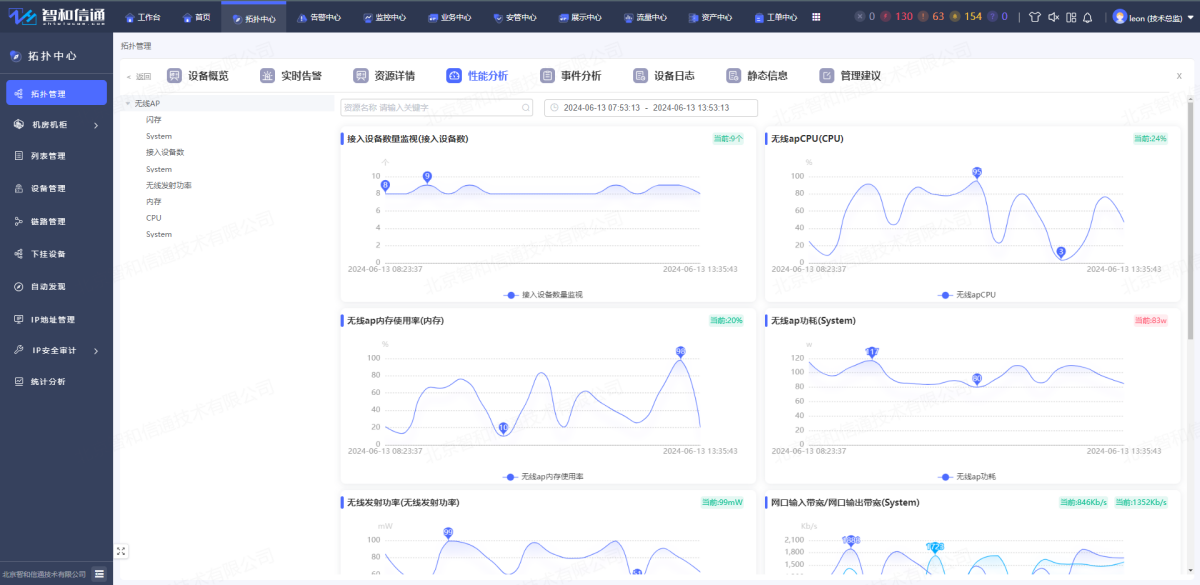Click the yellow 154 alarm count badge
The width and height of the screenshot is (1200, 585).
pyautogui.click(x=967, y=17)
